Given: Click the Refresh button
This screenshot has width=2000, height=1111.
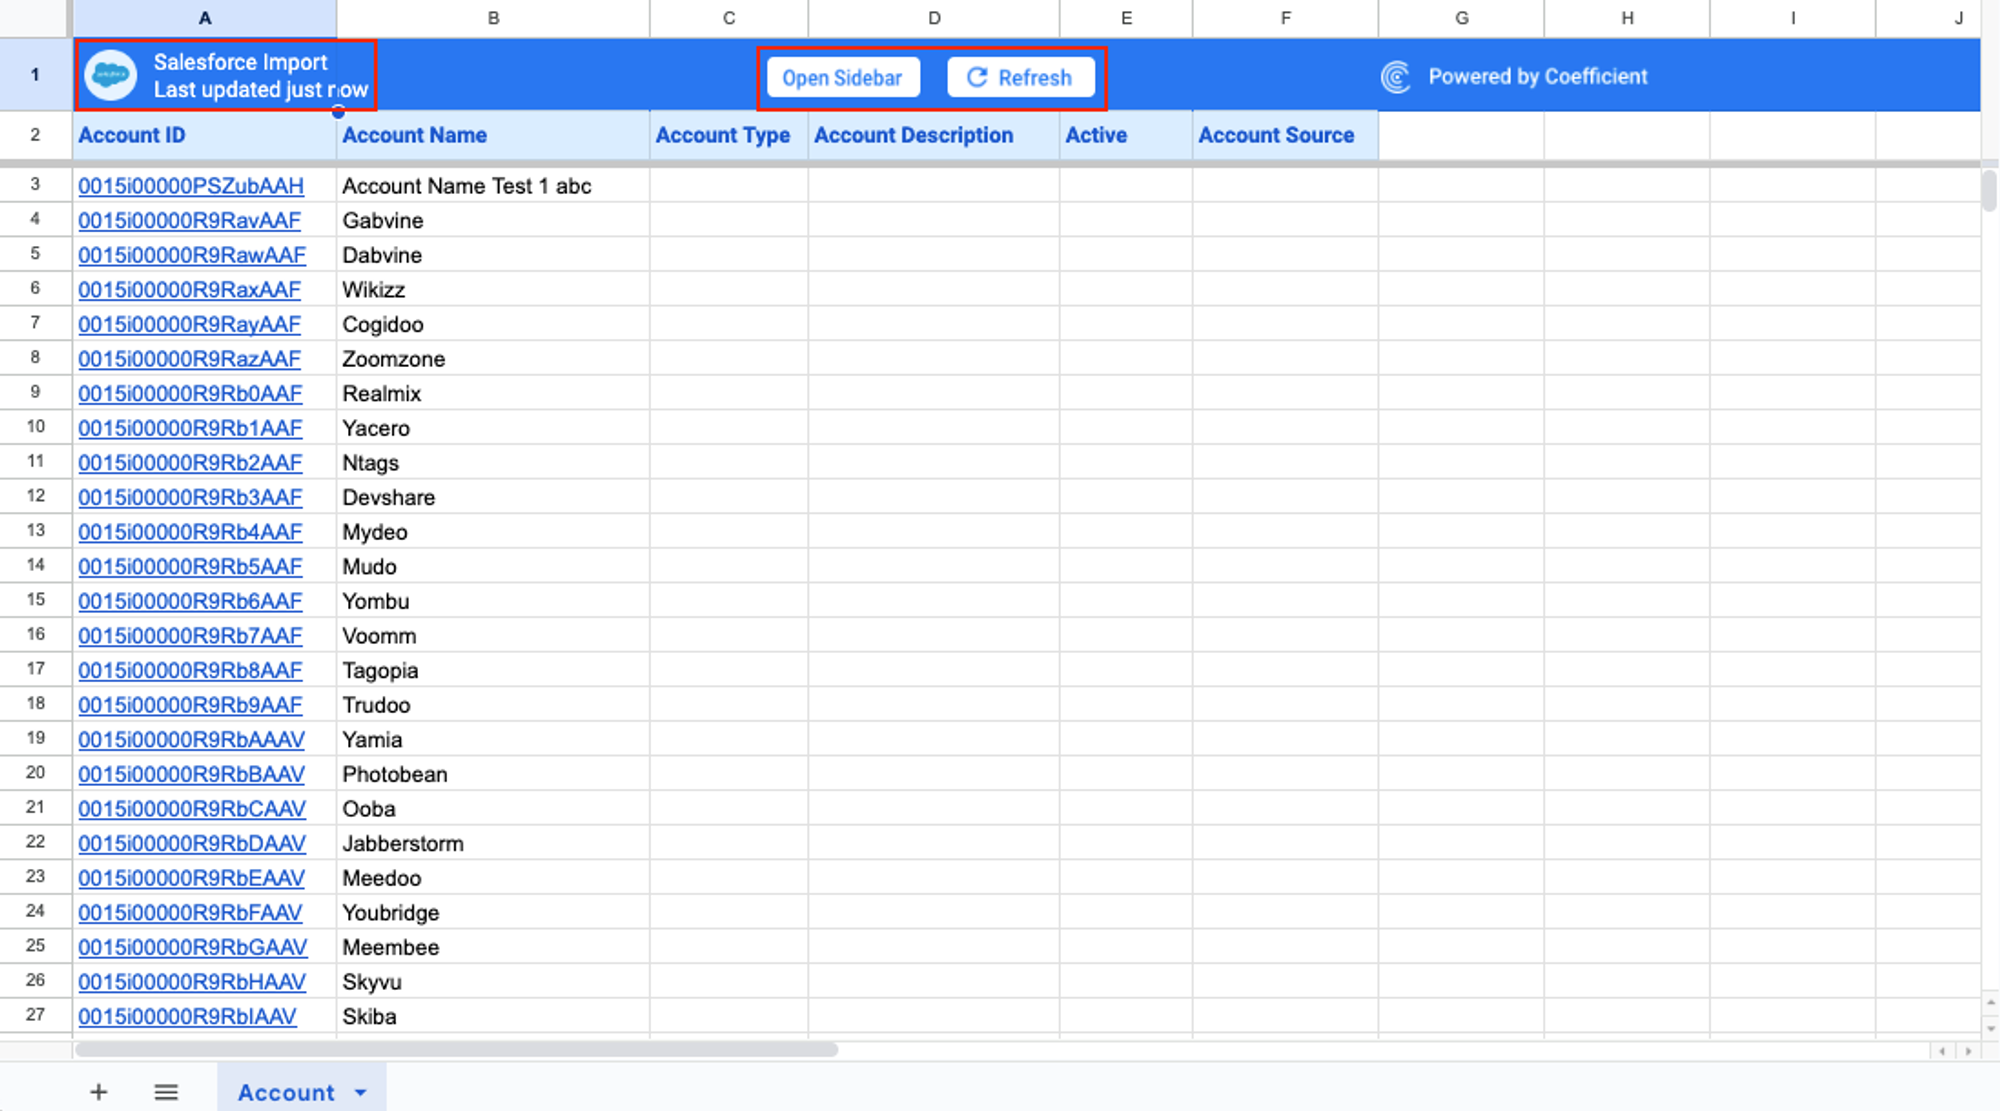Looking at the screenshot, I should tap(1020, 78).
